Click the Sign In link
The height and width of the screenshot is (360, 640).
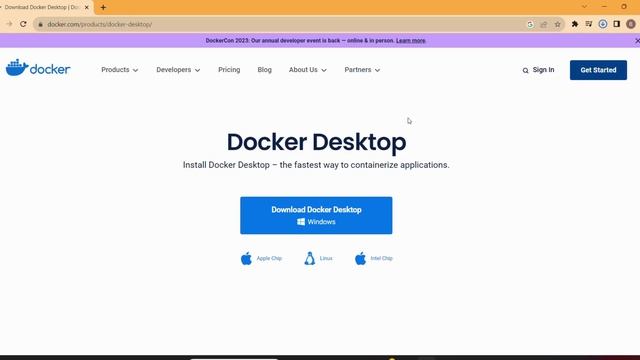click(x=543, y=70)
